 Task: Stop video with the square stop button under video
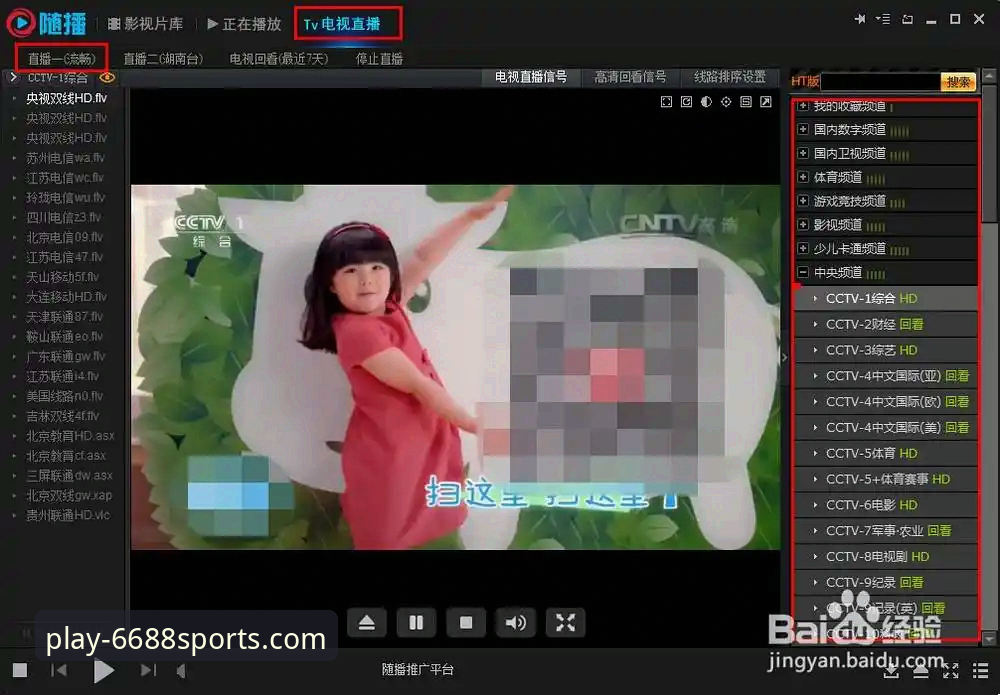[466, 622]
